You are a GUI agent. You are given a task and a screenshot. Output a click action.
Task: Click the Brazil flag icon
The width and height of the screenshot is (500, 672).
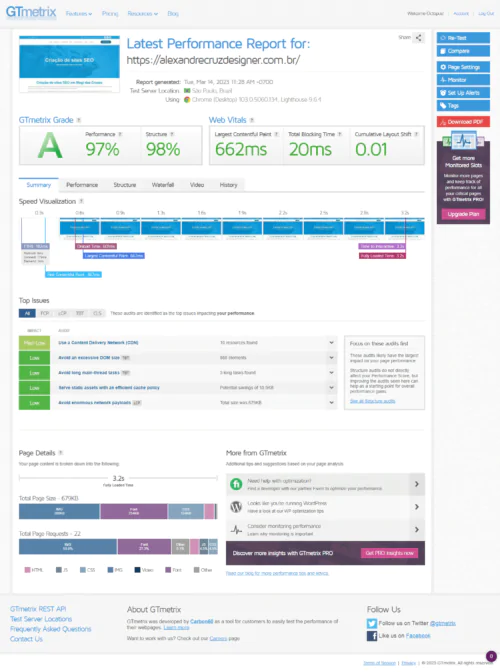pos(187,90)
